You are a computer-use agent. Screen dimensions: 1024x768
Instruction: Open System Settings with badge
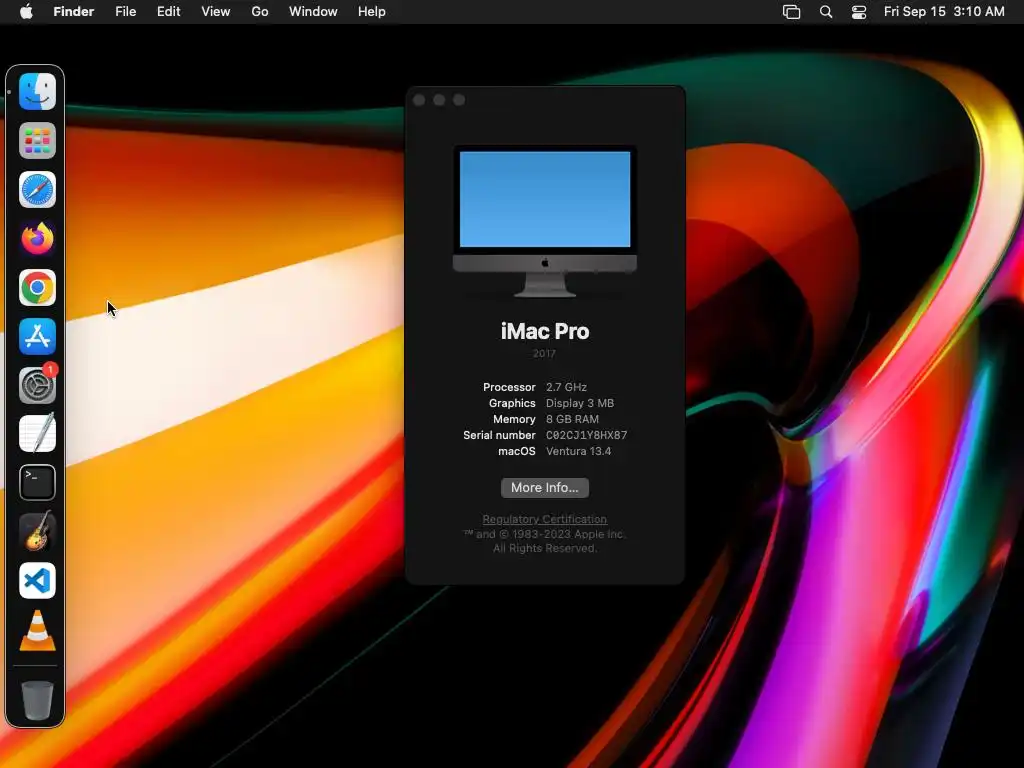tap(37, 385)
